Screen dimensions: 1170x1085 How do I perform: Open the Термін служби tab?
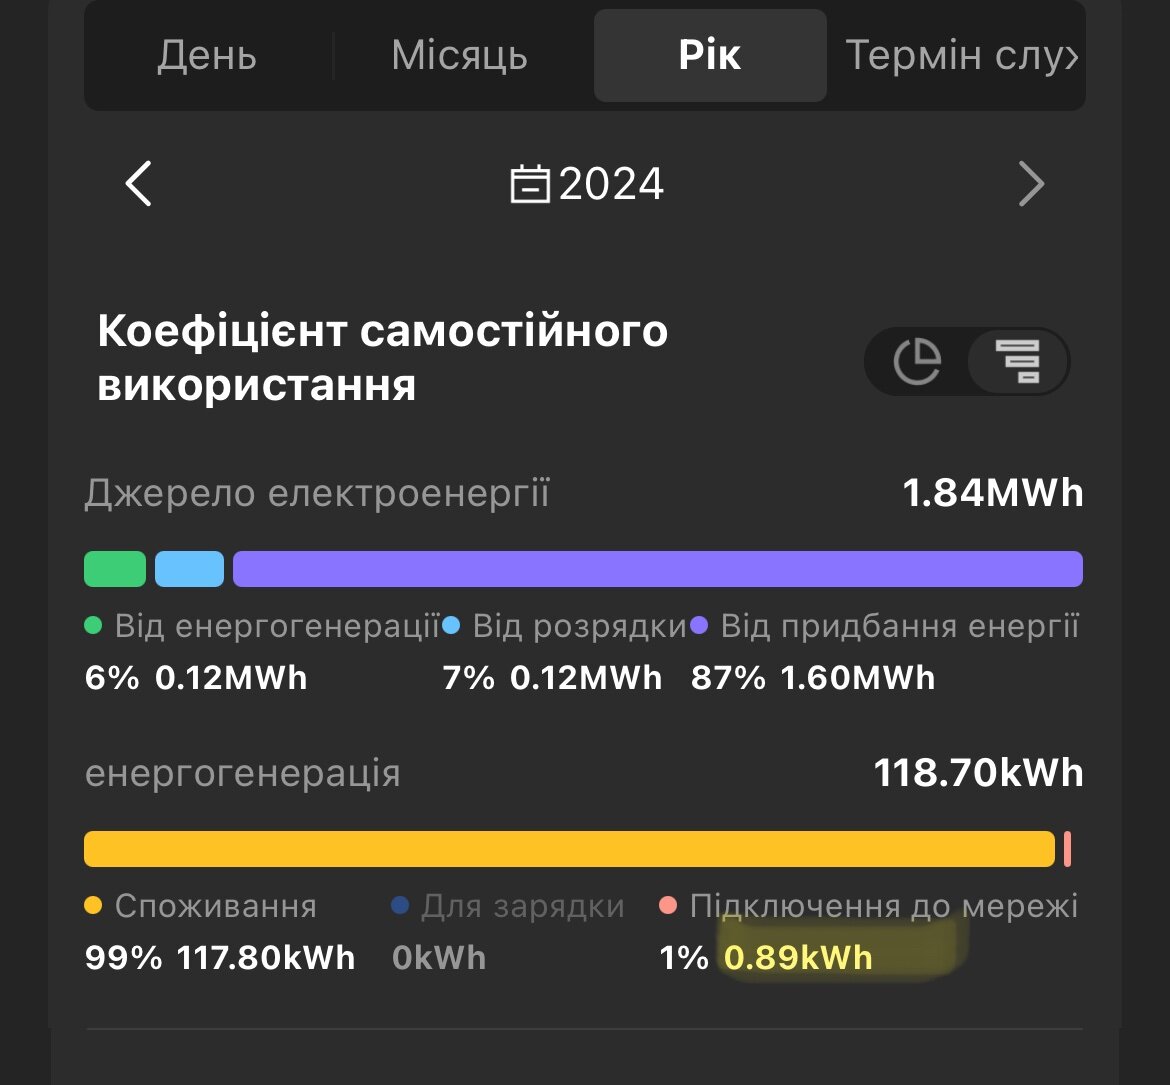pos(960,55)
